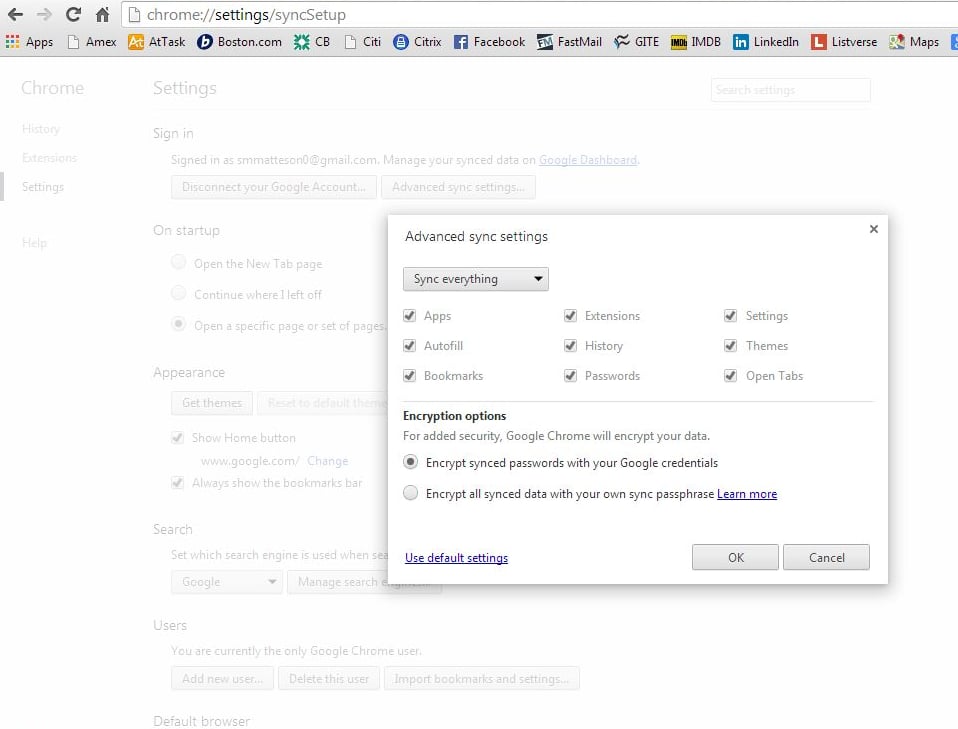Screen dimensions: 958x729
Task: Toggle the Autofill sync checkbox
Action: coord(409,345)
